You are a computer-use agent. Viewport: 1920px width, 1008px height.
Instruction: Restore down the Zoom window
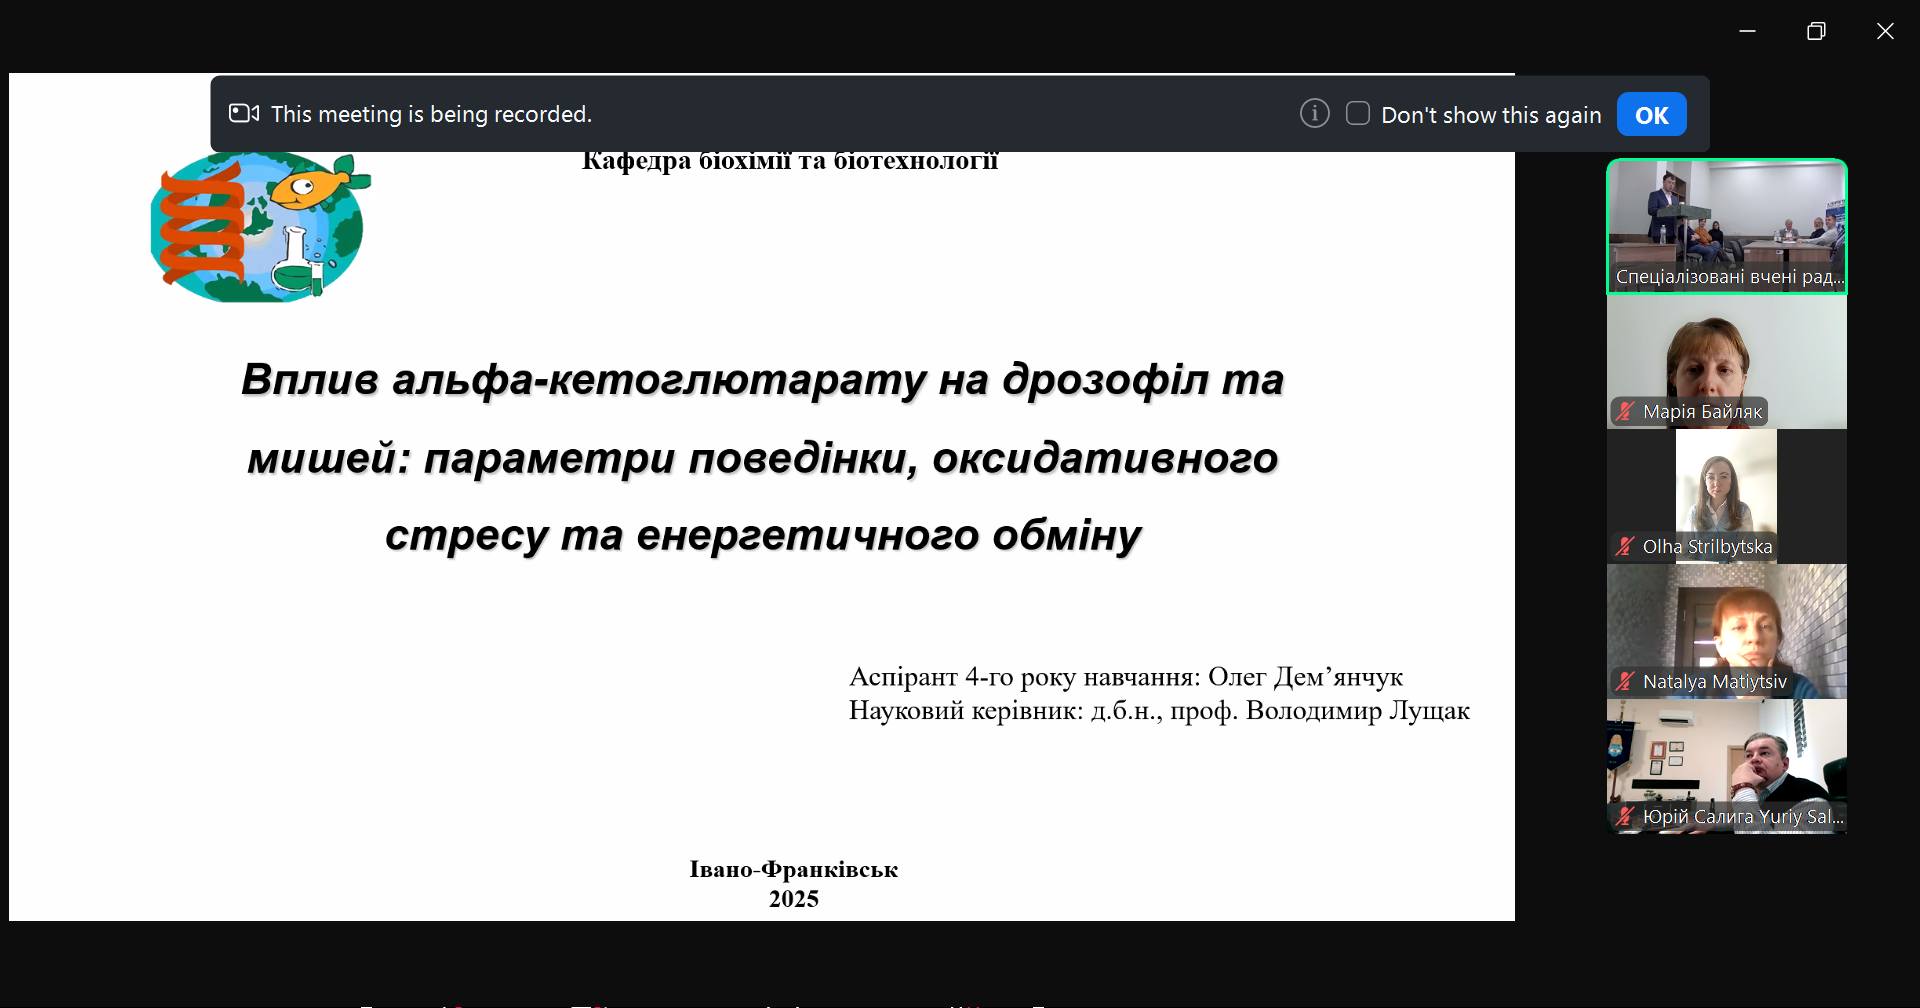pyautogui.click(x=1816, y=31)
